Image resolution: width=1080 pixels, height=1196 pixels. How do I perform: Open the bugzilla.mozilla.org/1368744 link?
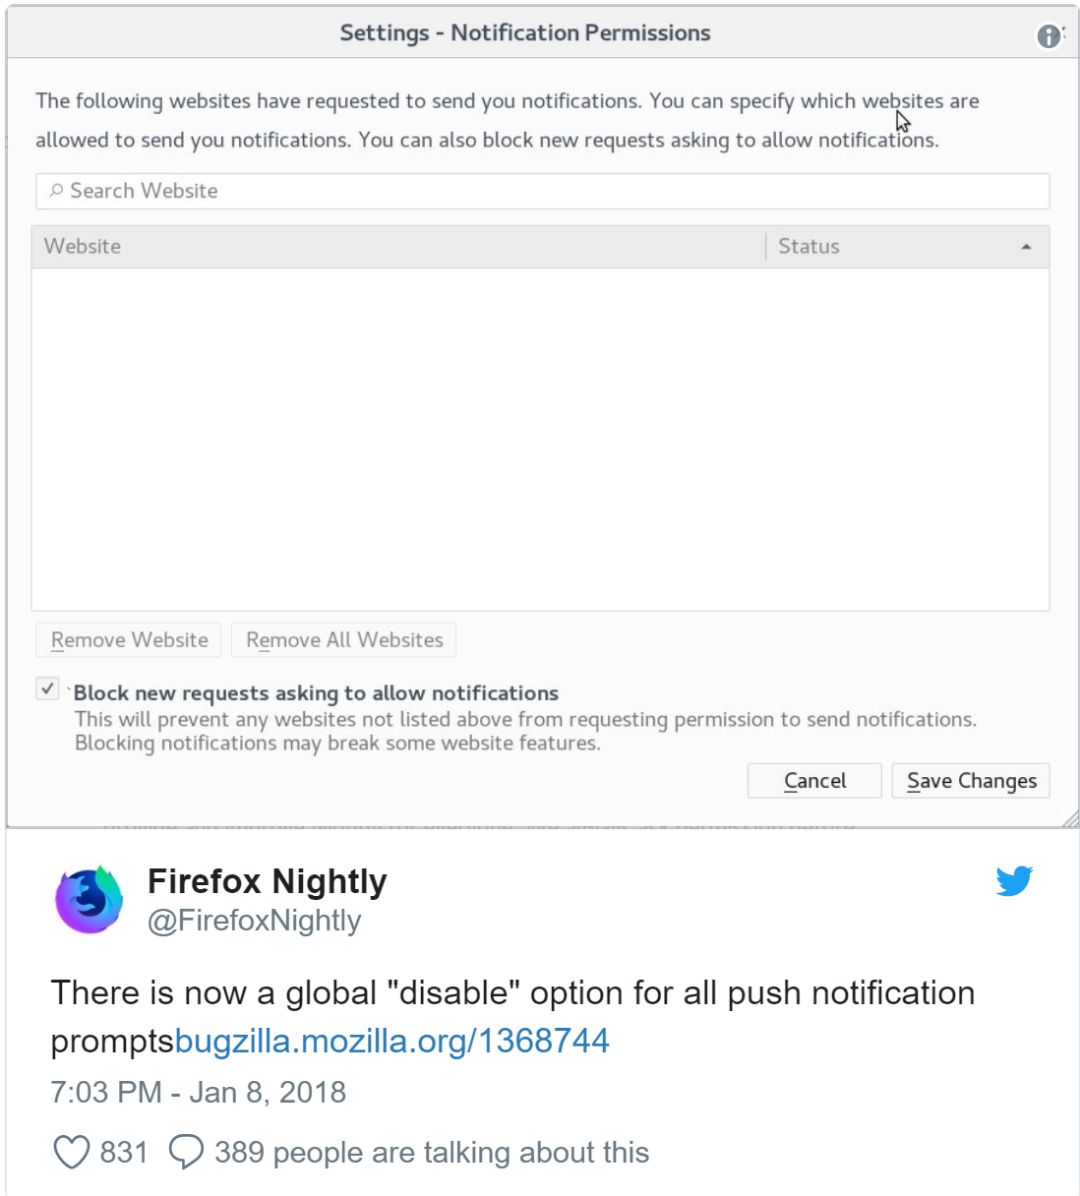(x=392, y=1041)
